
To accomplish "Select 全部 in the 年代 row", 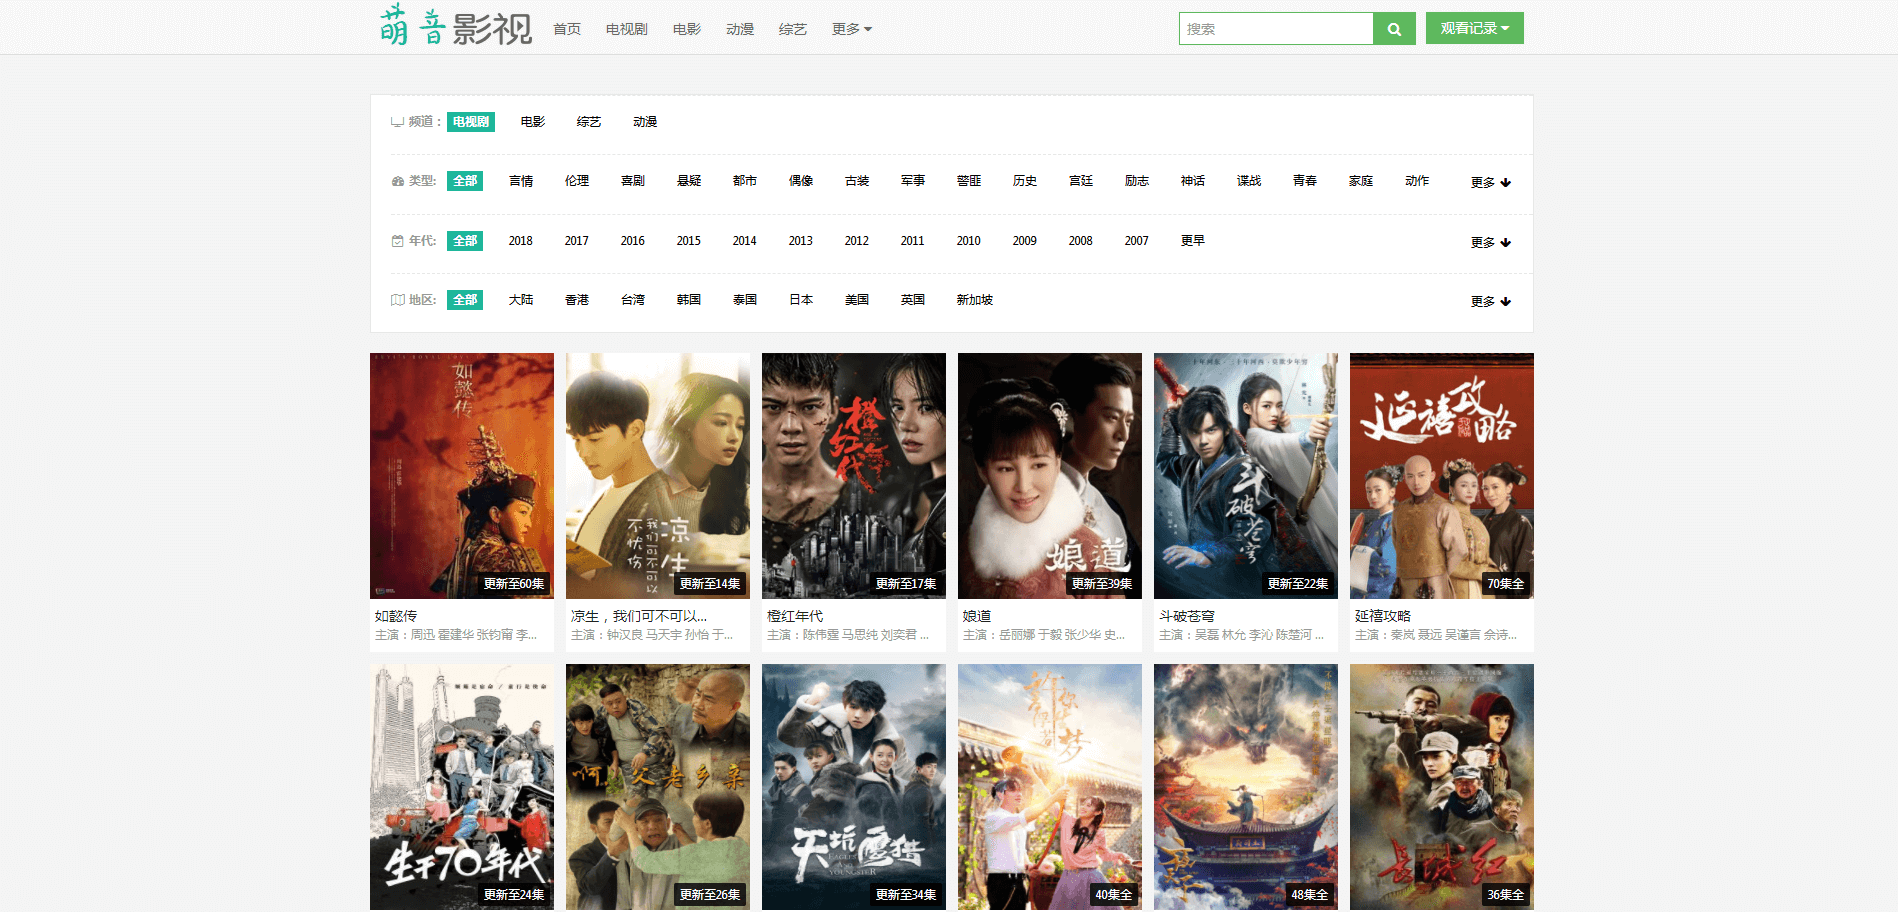I will coord(465,241).
